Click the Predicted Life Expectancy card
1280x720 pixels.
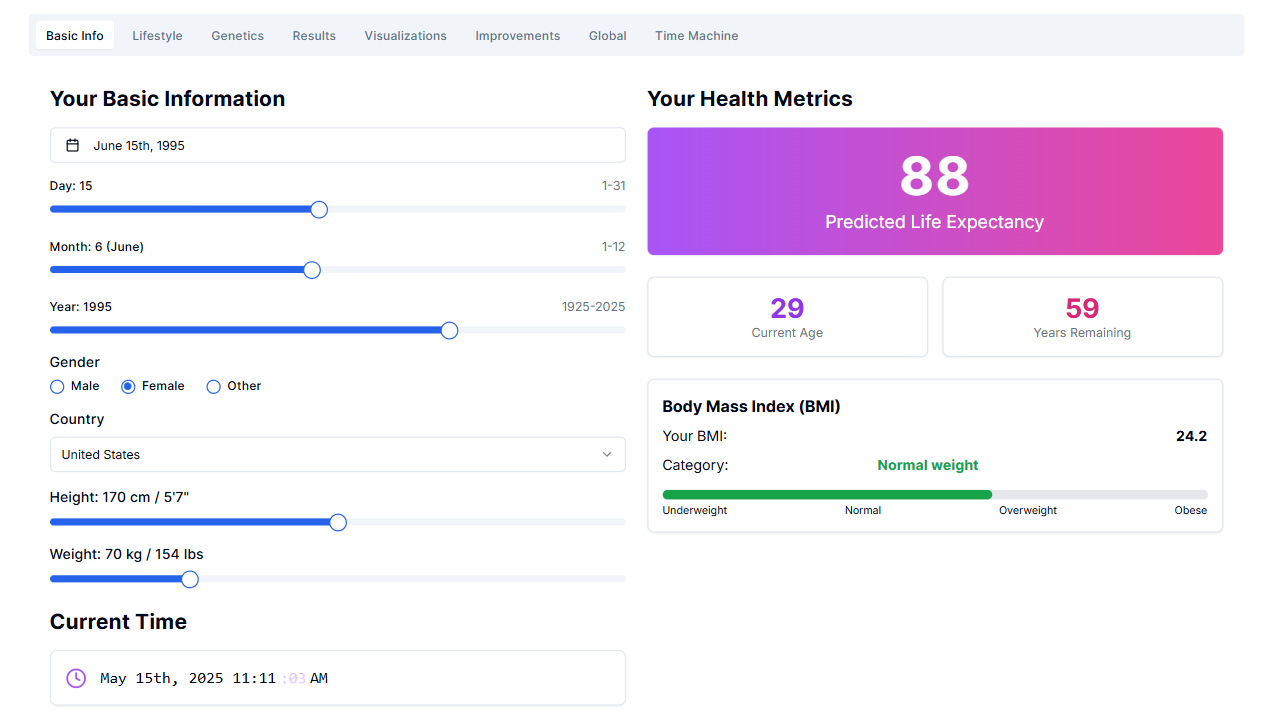(934, 191)
